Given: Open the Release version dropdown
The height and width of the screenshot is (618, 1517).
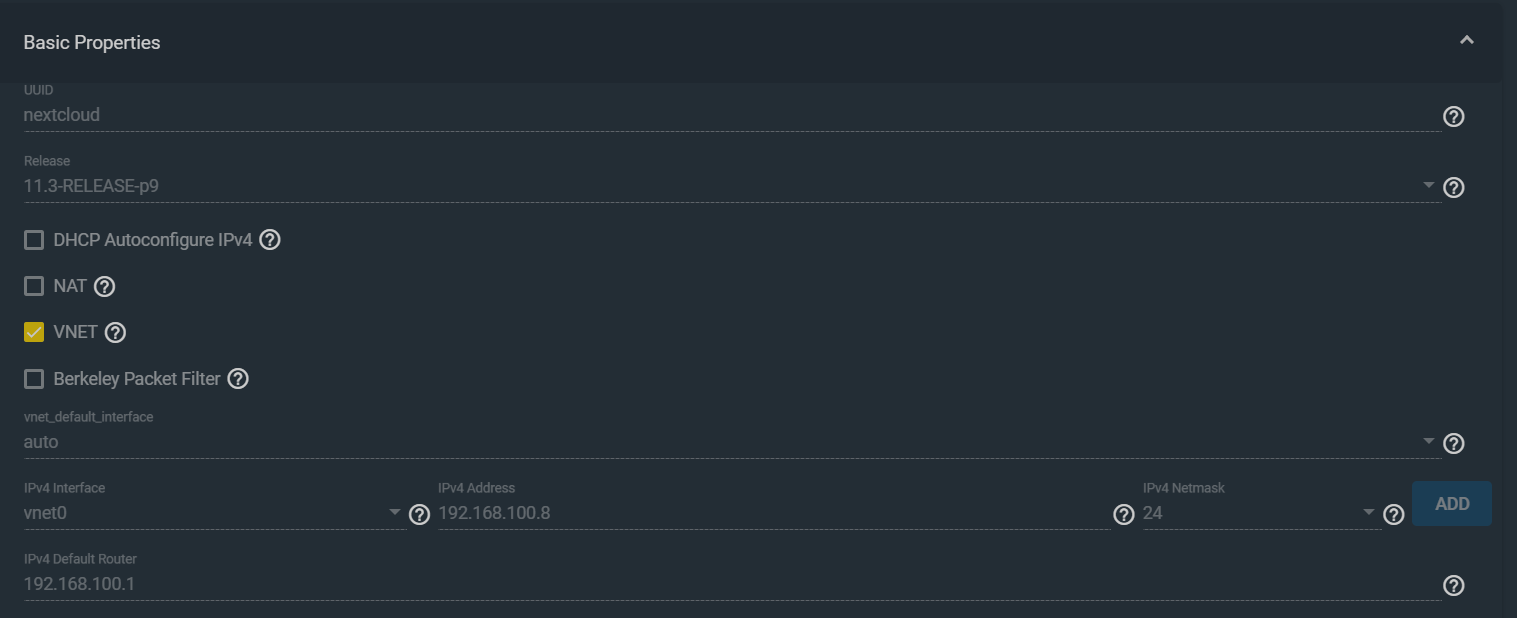Looking at the screenshot, I should 732,185.
